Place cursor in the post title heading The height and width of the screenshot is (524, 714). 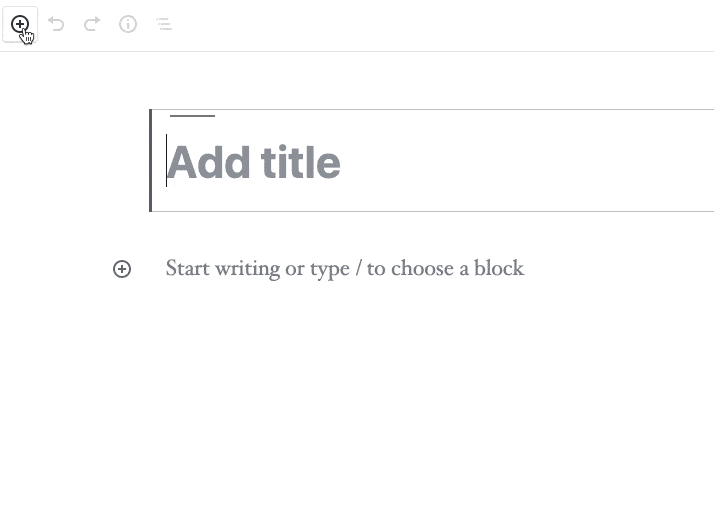tap(254, 163)
